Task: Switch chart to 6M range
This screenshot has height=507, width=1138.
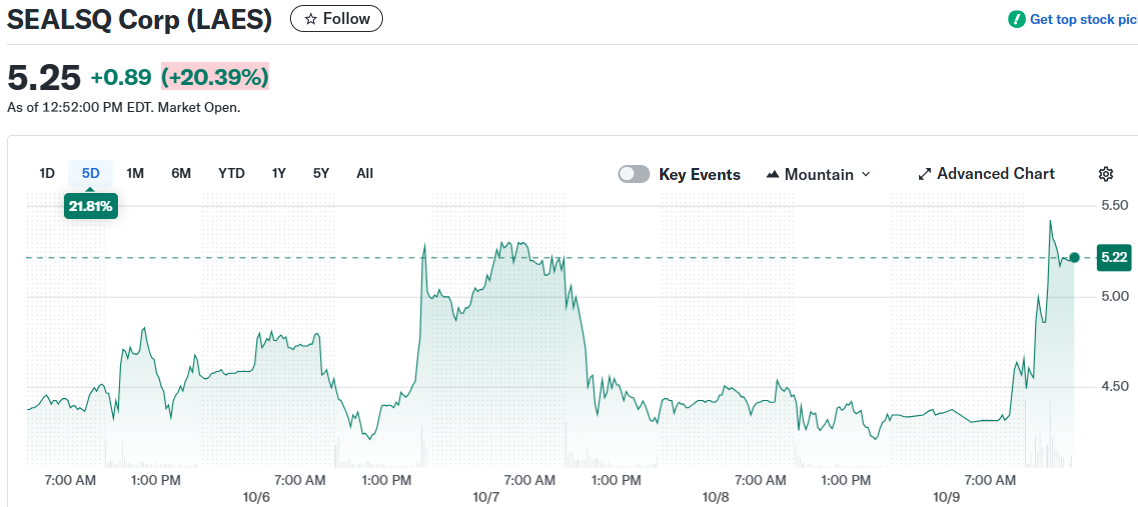Action: 181,173
